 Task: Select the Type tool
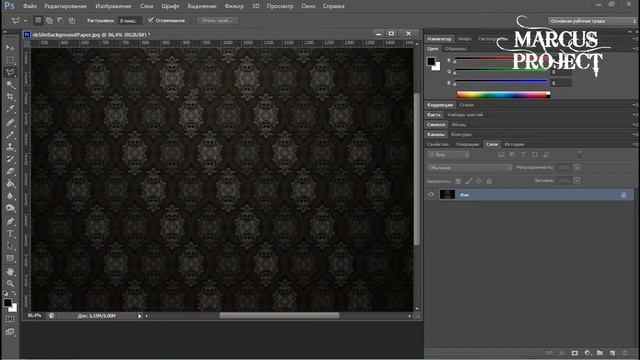click(10, 233)
